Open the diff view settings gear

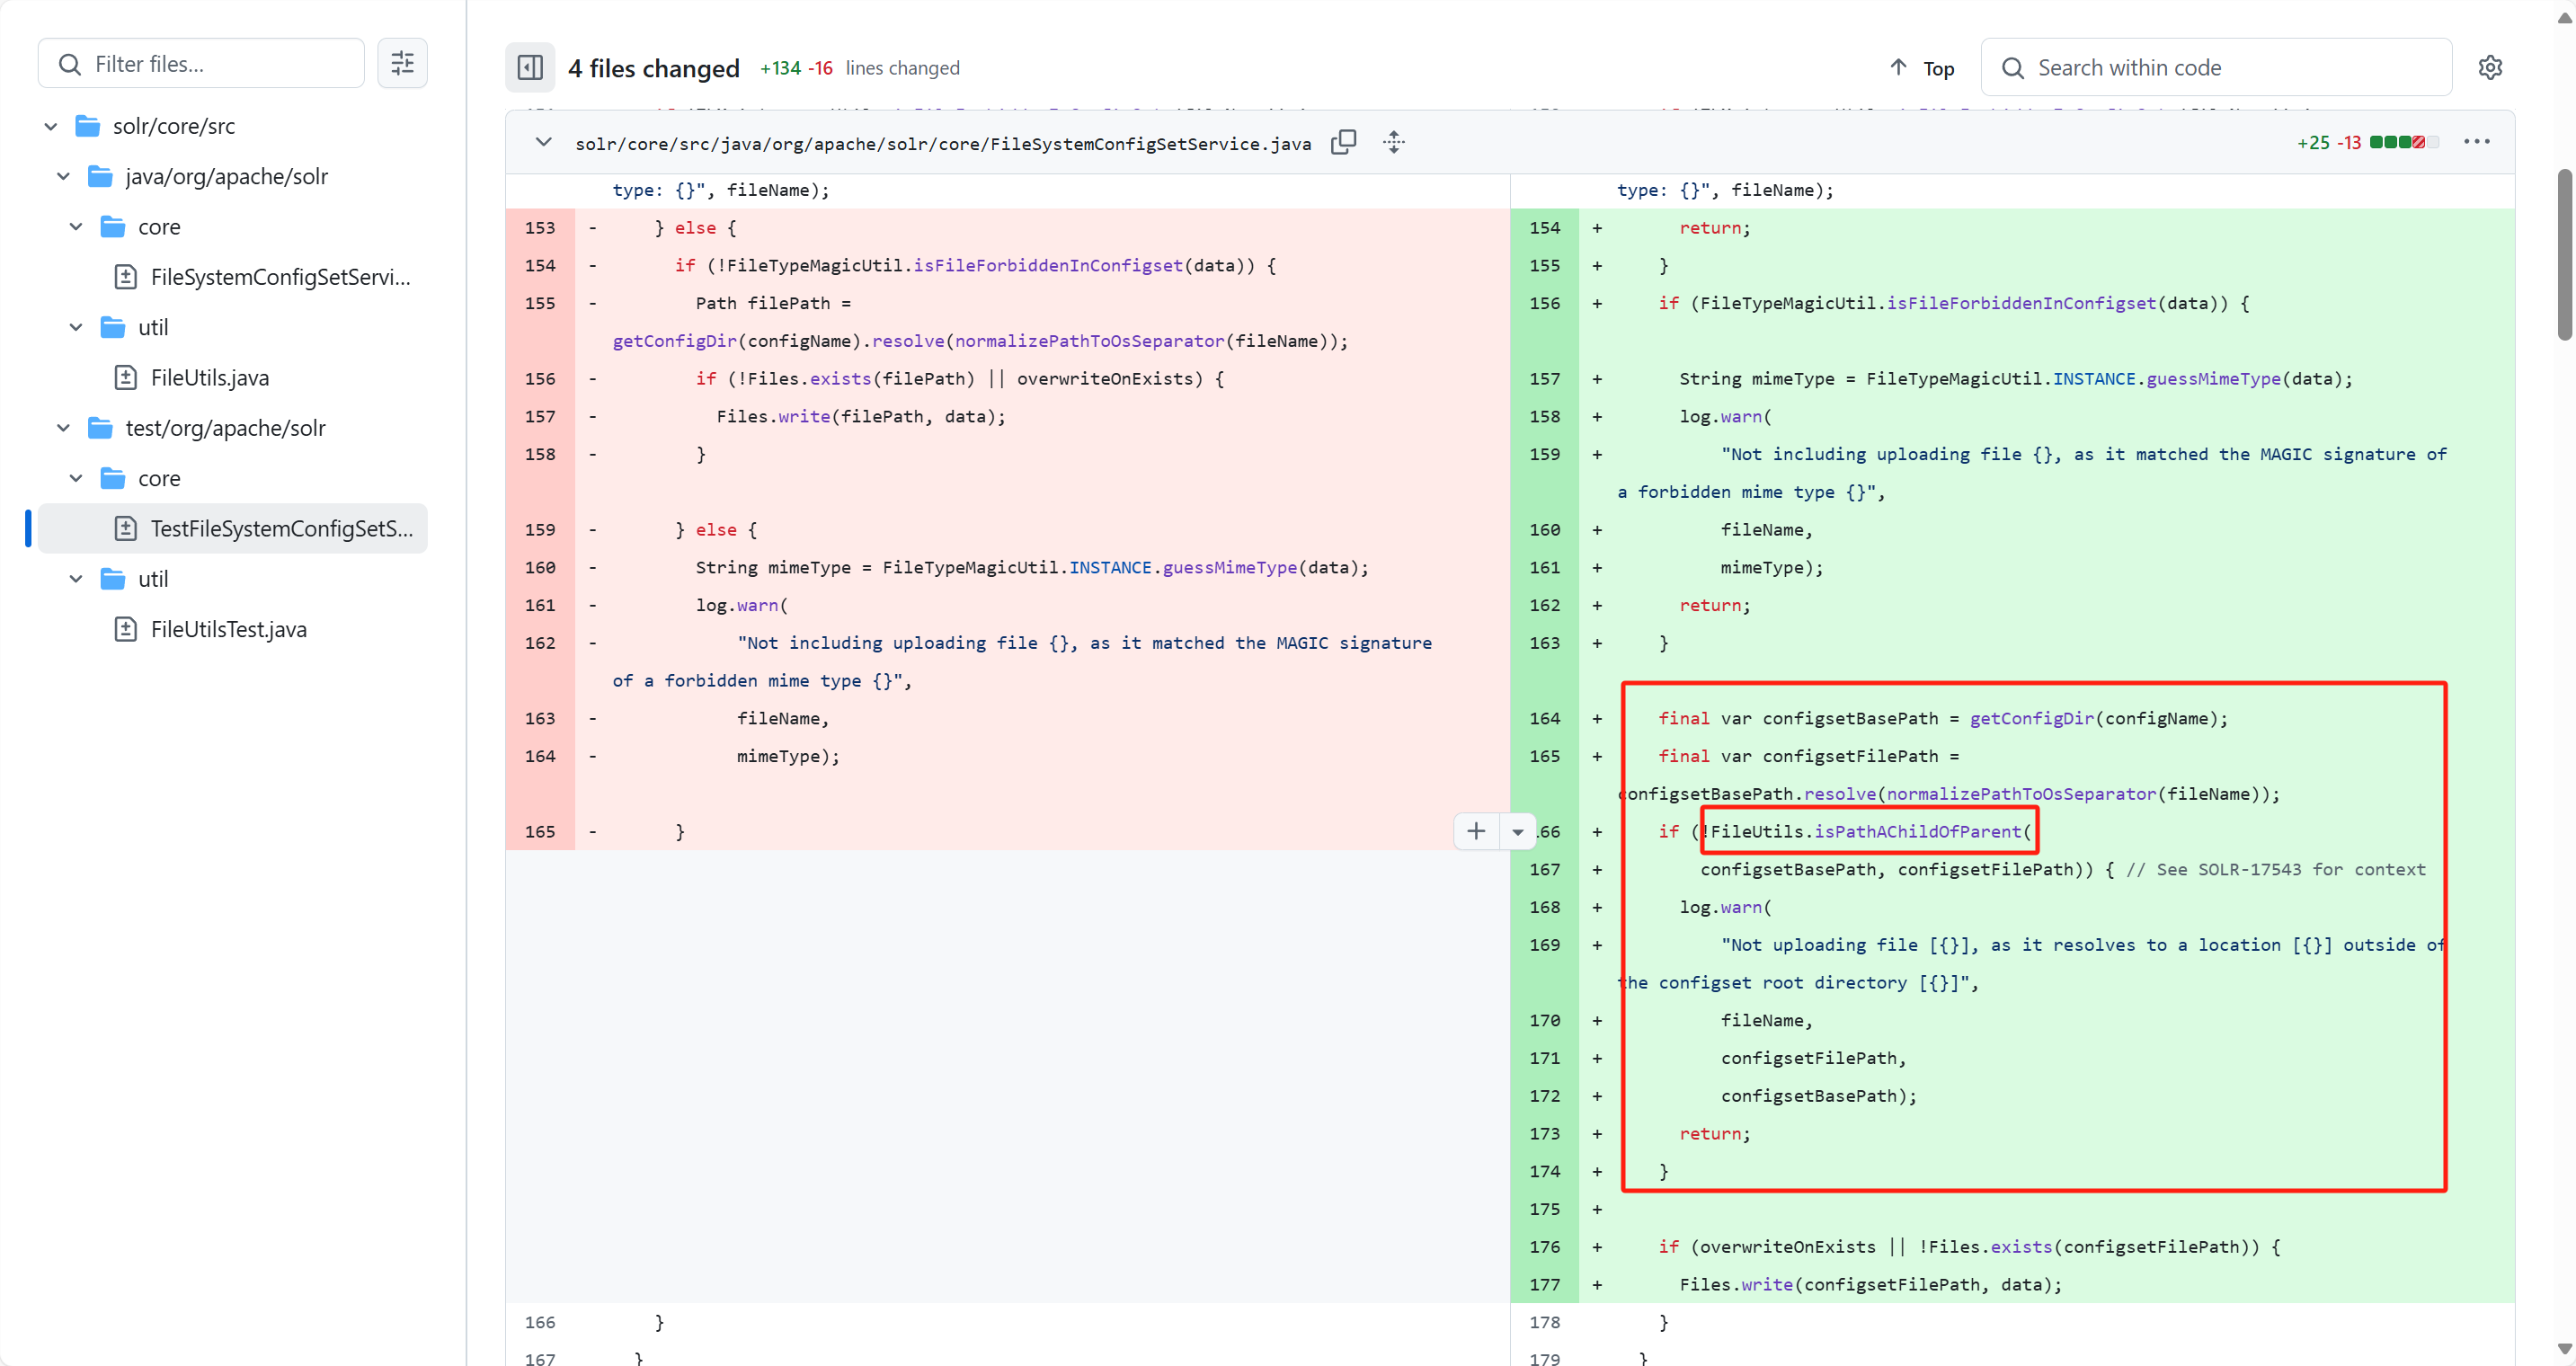(x=2490, y=67)
